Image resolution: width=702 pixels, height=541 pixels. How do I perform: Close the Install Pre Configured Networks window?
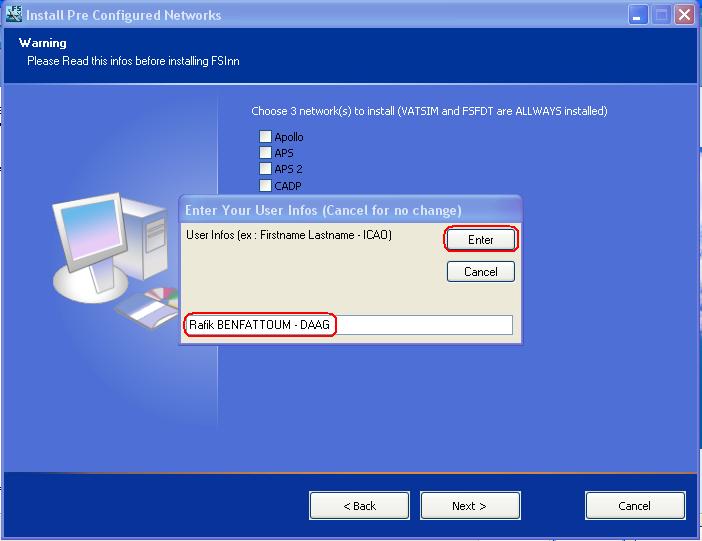pyautogui.click(x=684, y=15)
